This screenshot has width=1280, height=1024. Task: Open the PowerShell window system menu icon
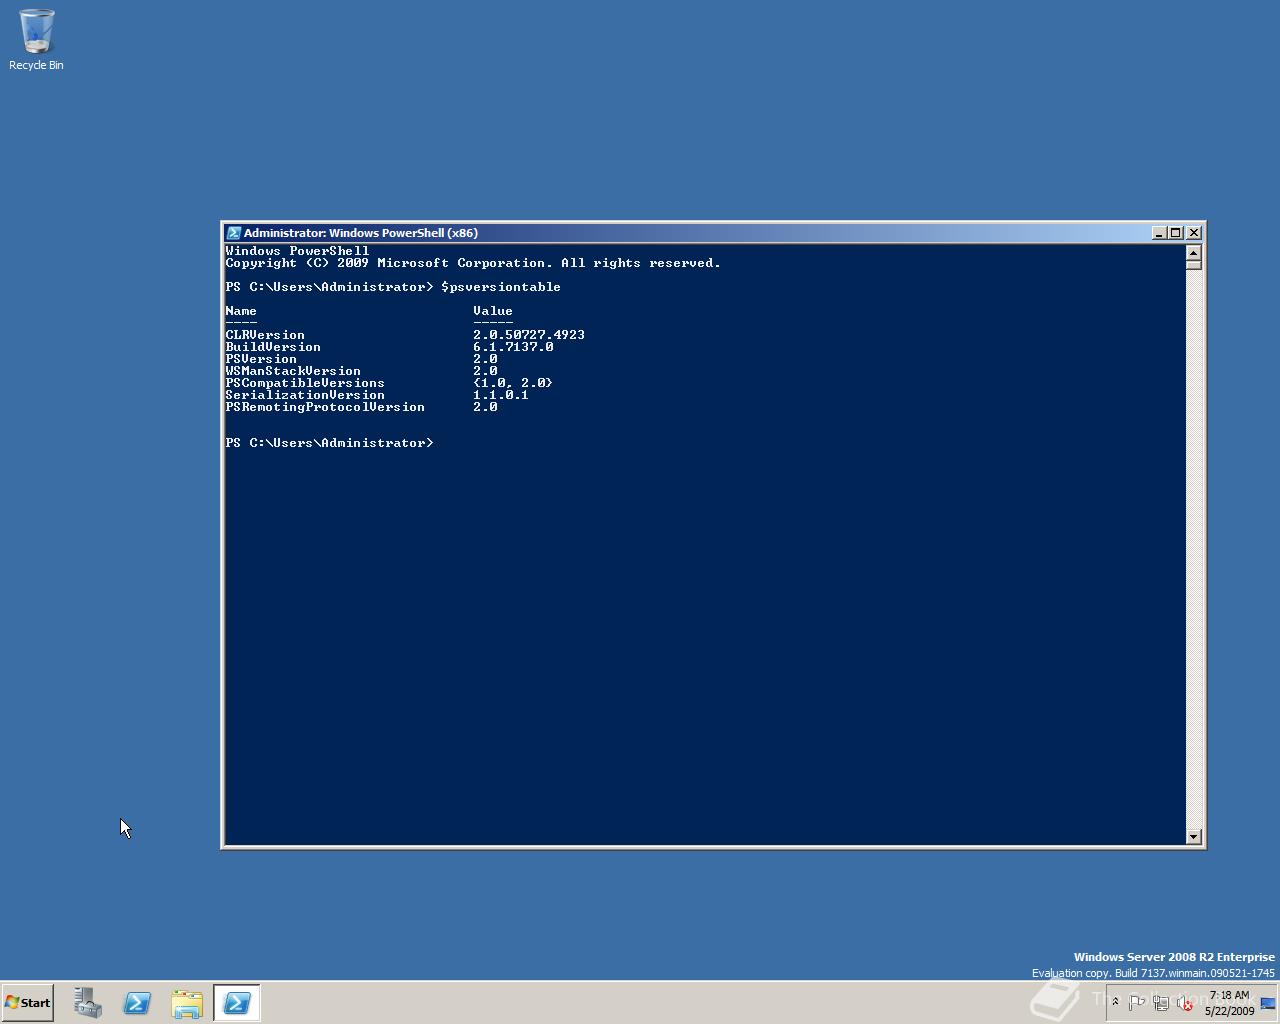click(233, 233)
